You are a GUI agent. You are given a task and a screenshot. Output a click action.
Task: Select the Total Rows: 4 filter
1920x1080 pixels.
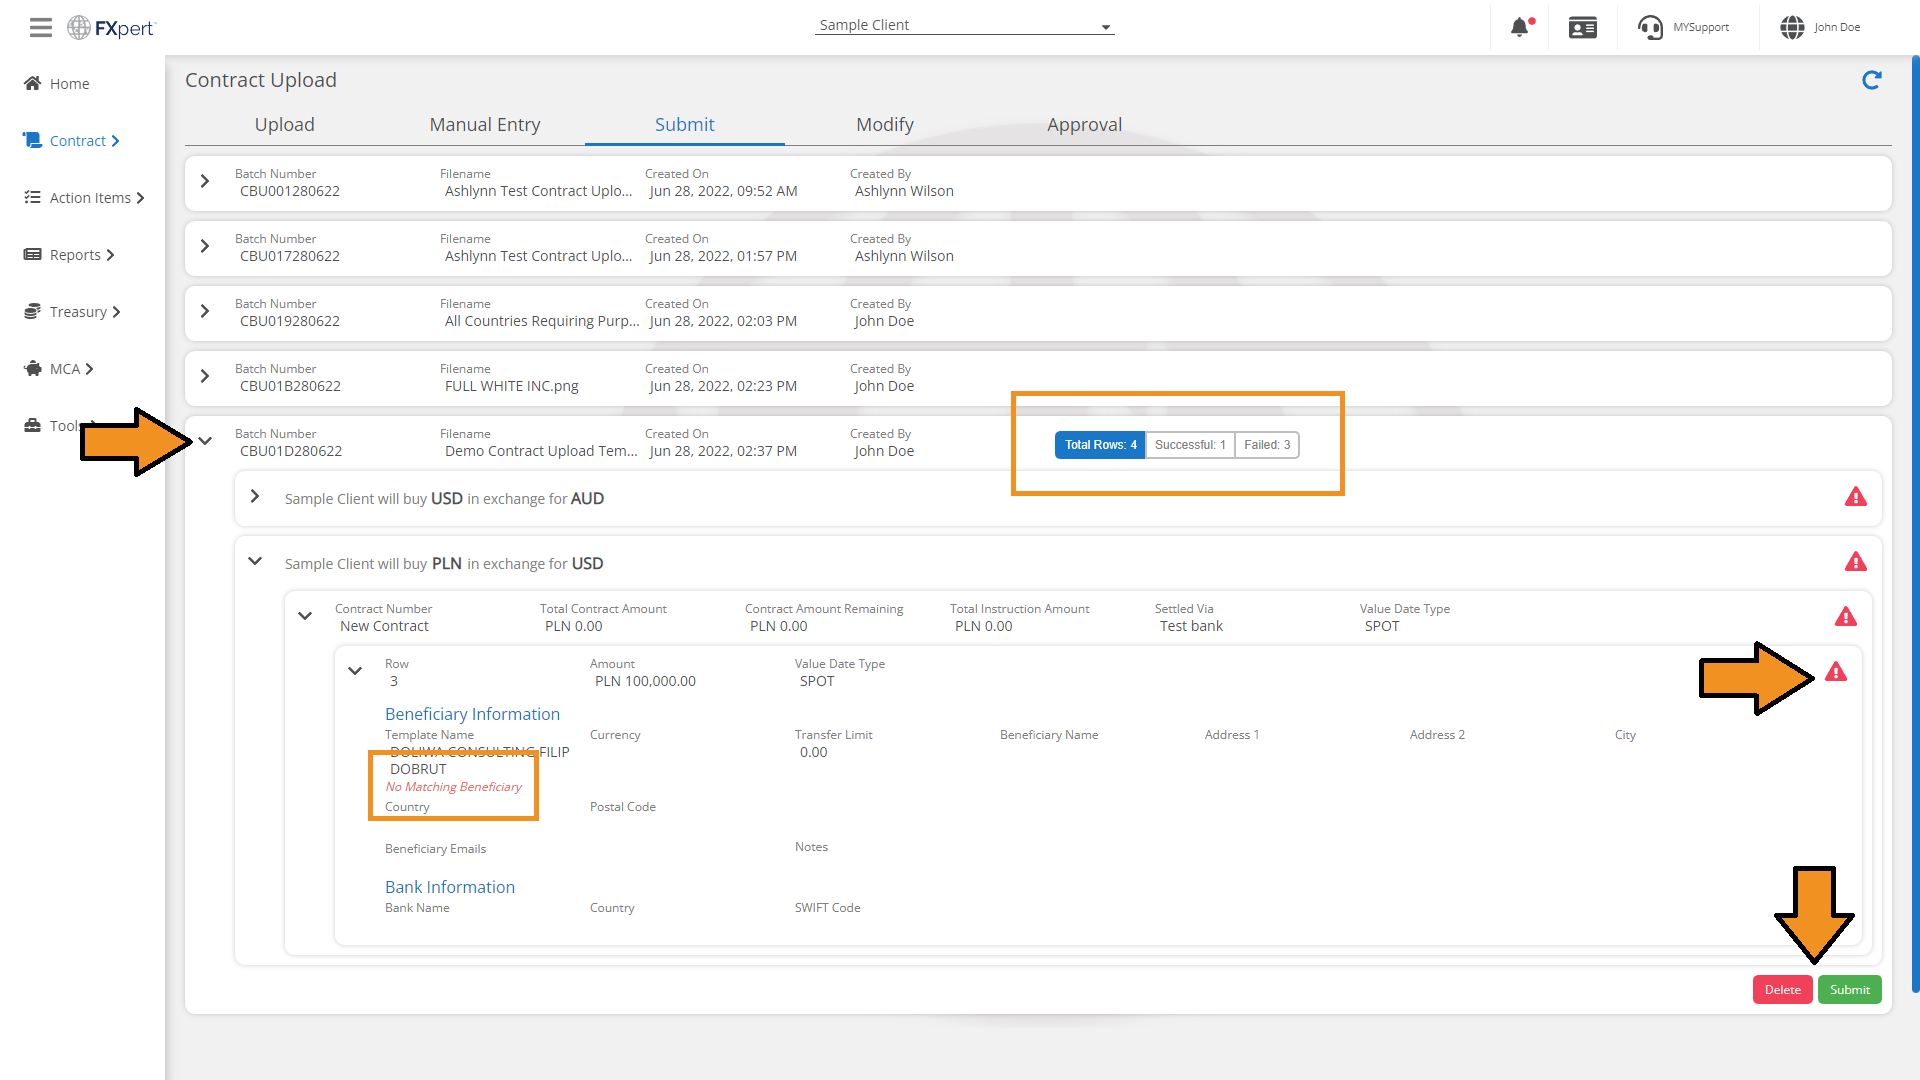[1099, 445]
